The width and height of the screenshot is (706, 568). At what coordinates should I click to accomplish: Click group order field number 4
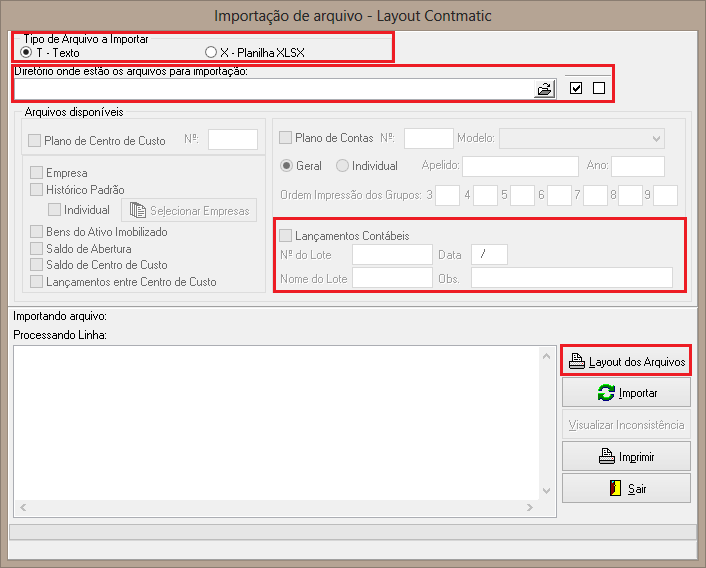click(485, 195)
